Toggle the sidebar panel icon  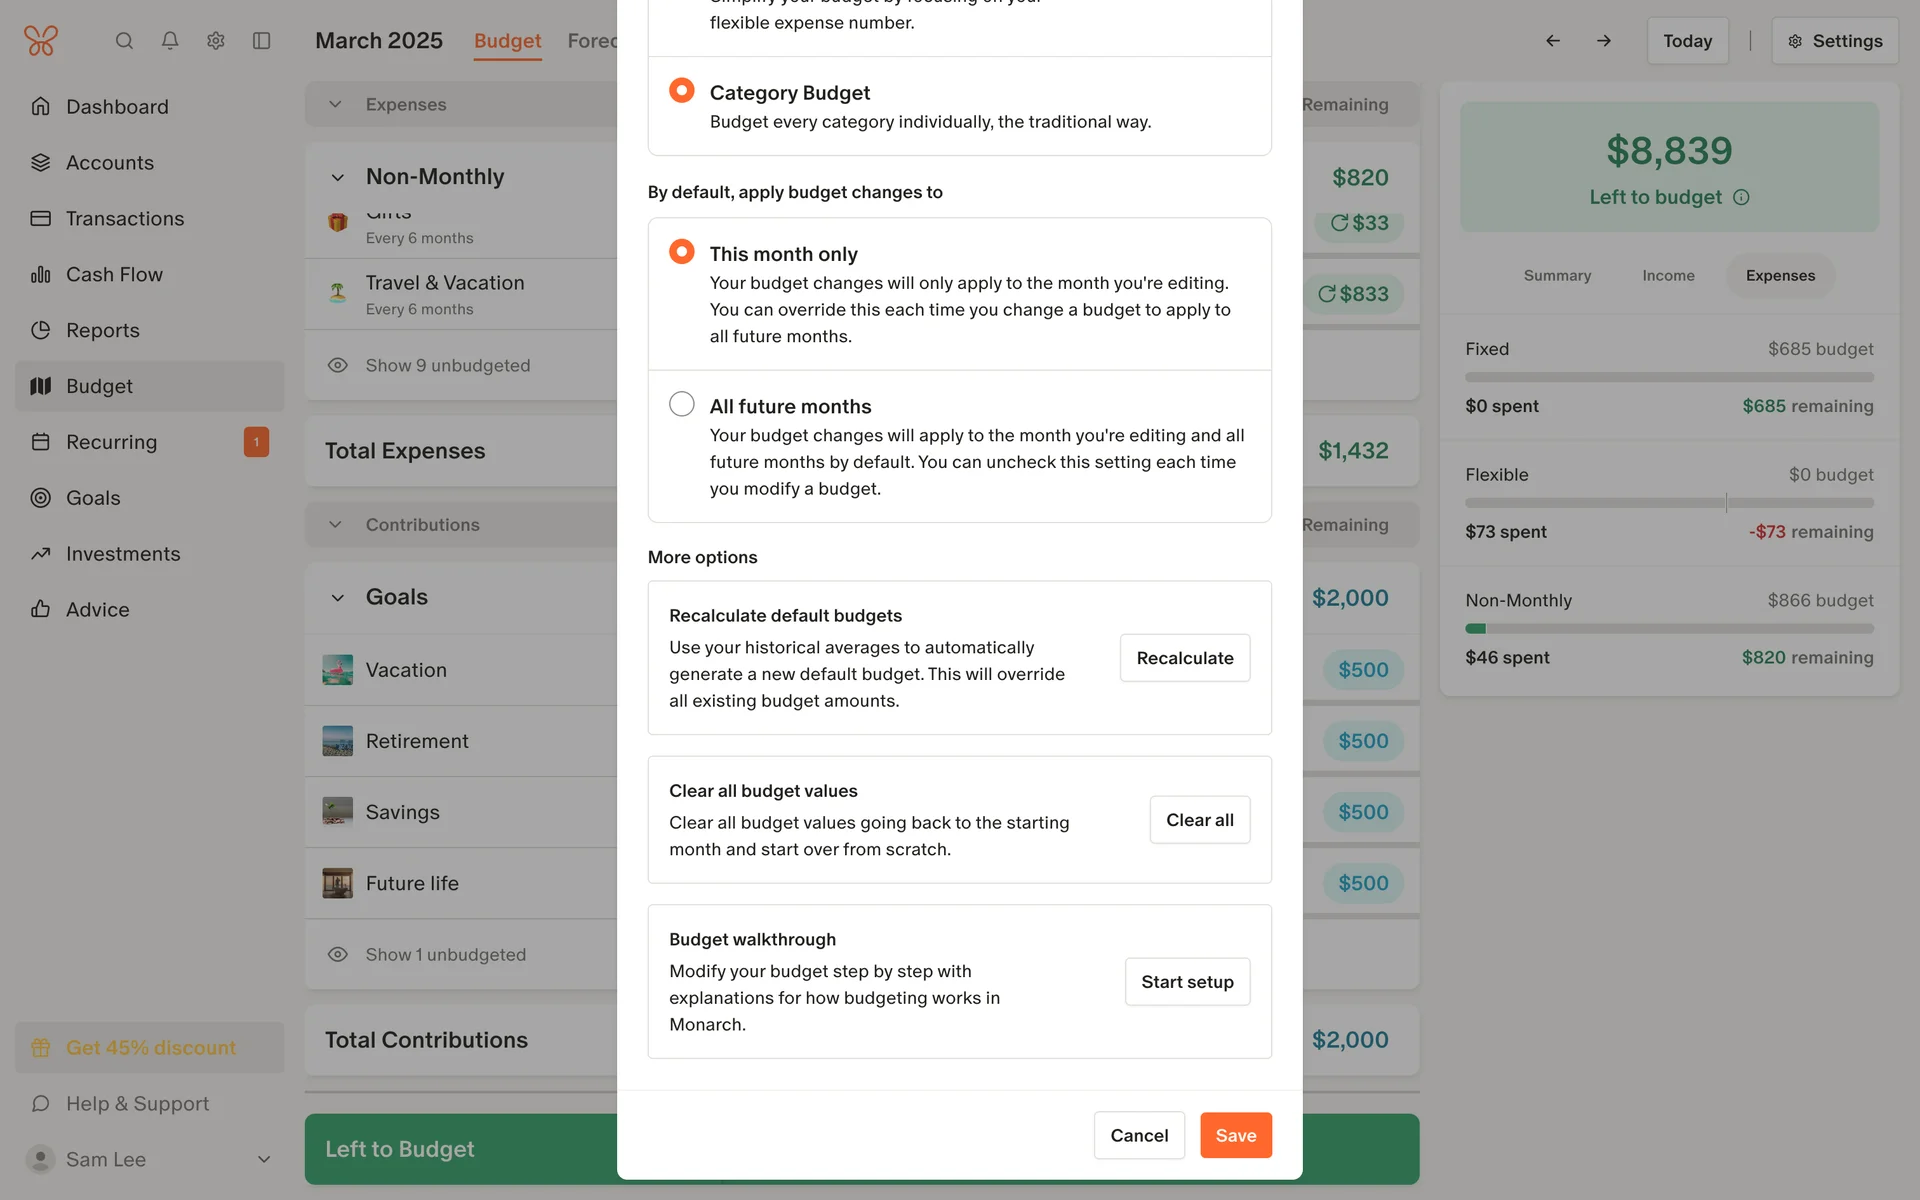[x=262, y=41]
